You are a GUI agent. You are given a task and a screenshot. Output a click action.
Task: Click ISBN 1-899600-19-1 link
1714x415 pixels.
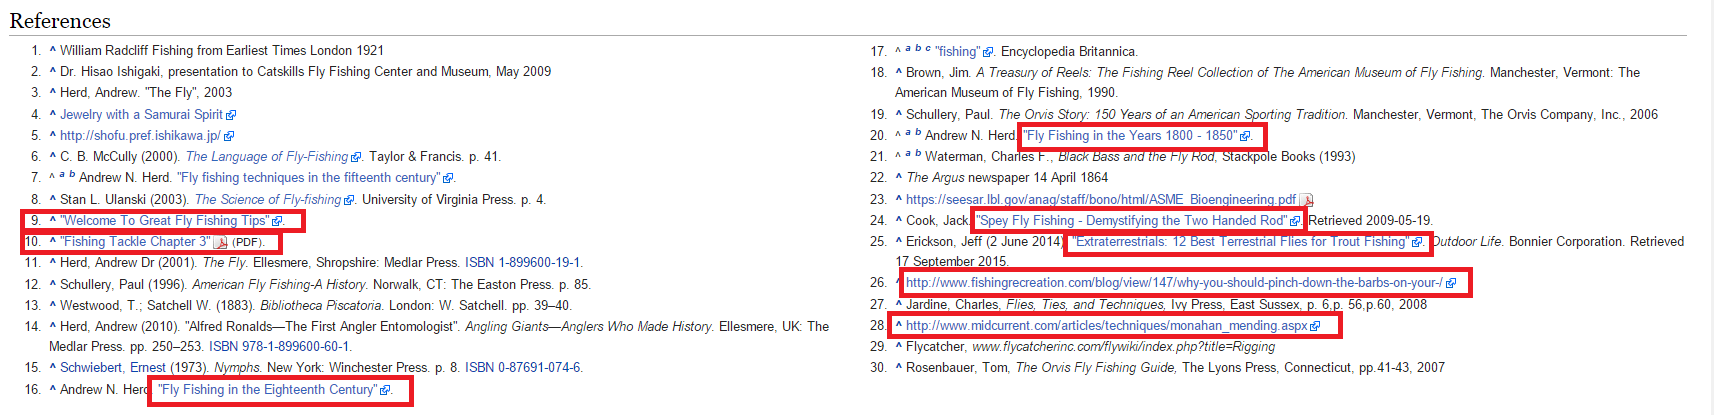523,263
